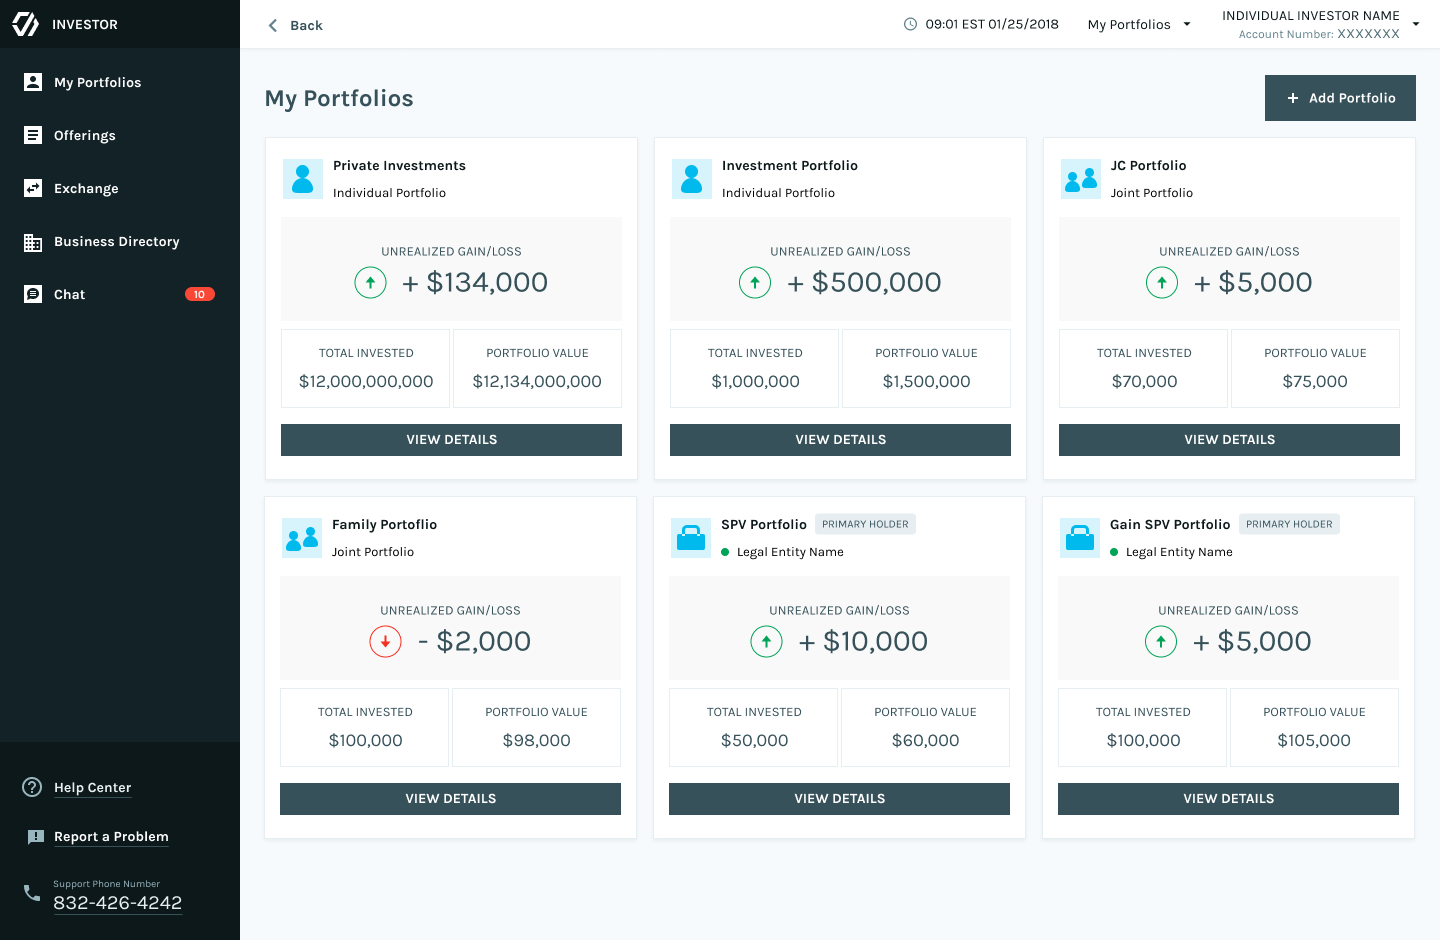Select Business Directory in the sidebar
The width and height of the screenshot is (1440, 940).
[x=117, y=242]
